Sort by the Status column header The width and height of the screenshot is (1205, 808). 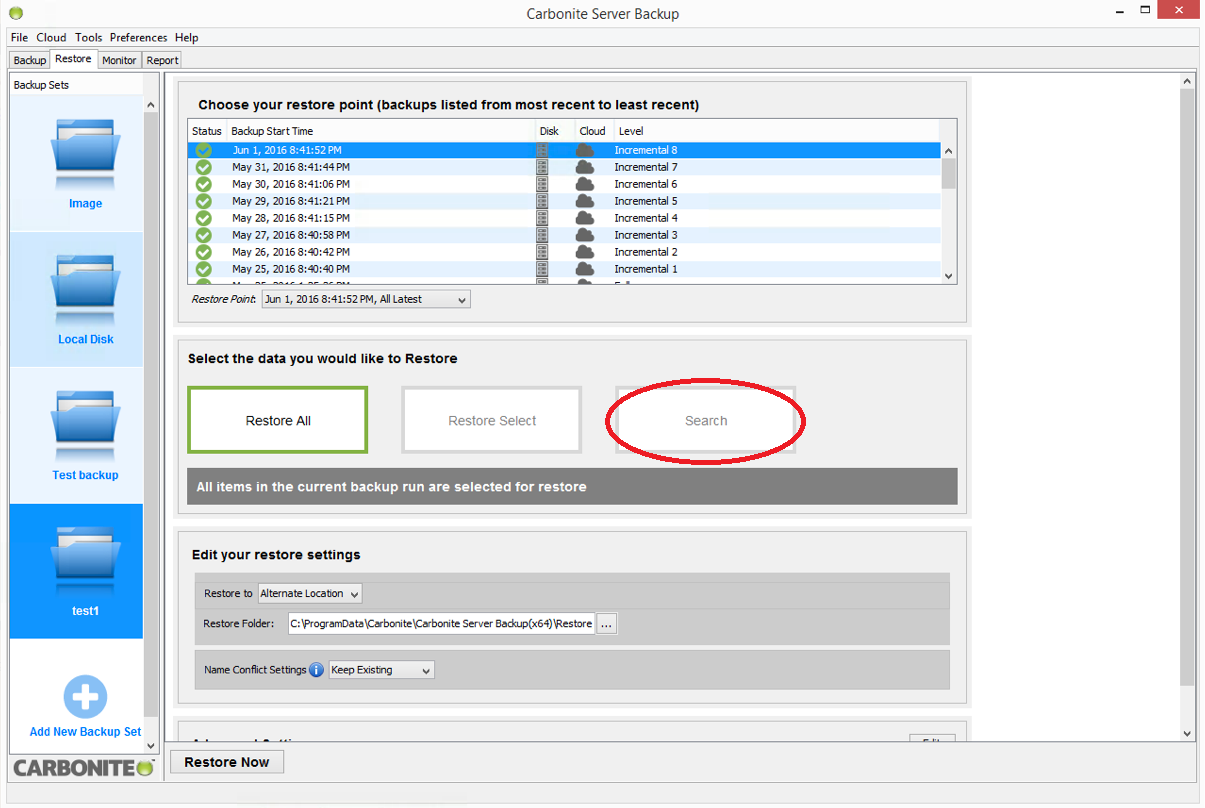point(207,131)
